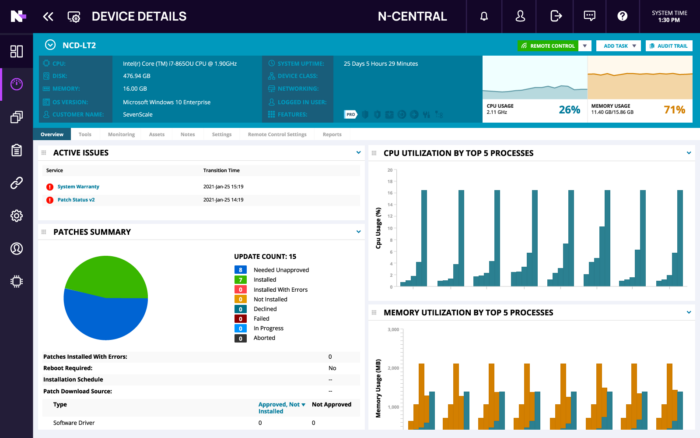Open the notifications bell

point(484,17)
